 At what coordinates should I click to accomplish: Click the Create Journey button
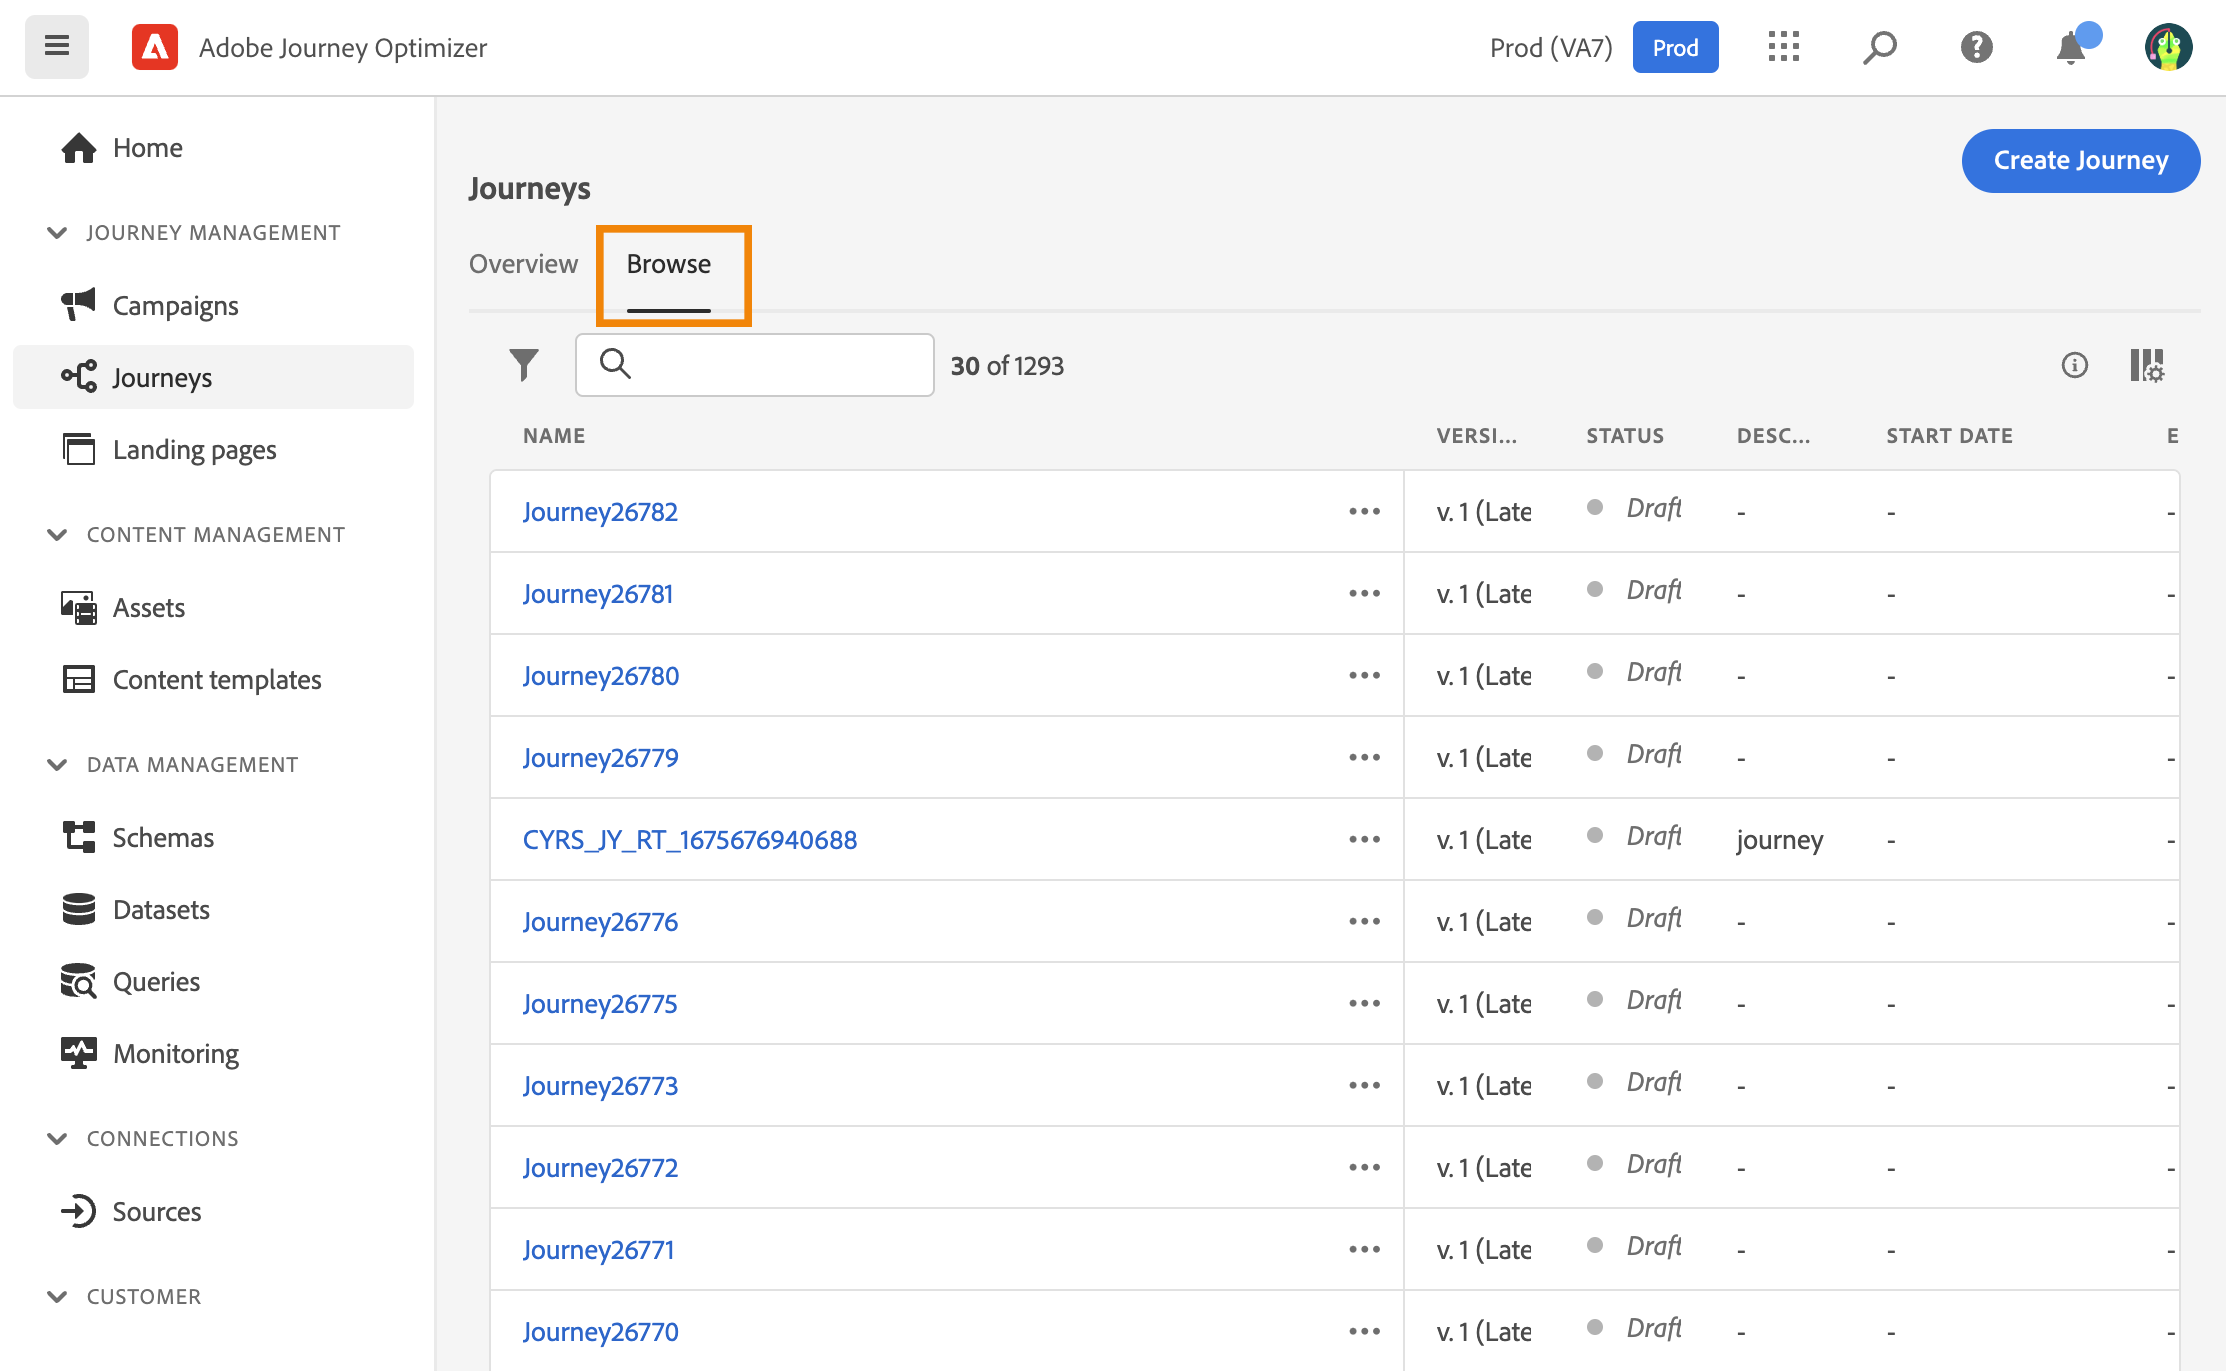click(x=2080, y=160)
